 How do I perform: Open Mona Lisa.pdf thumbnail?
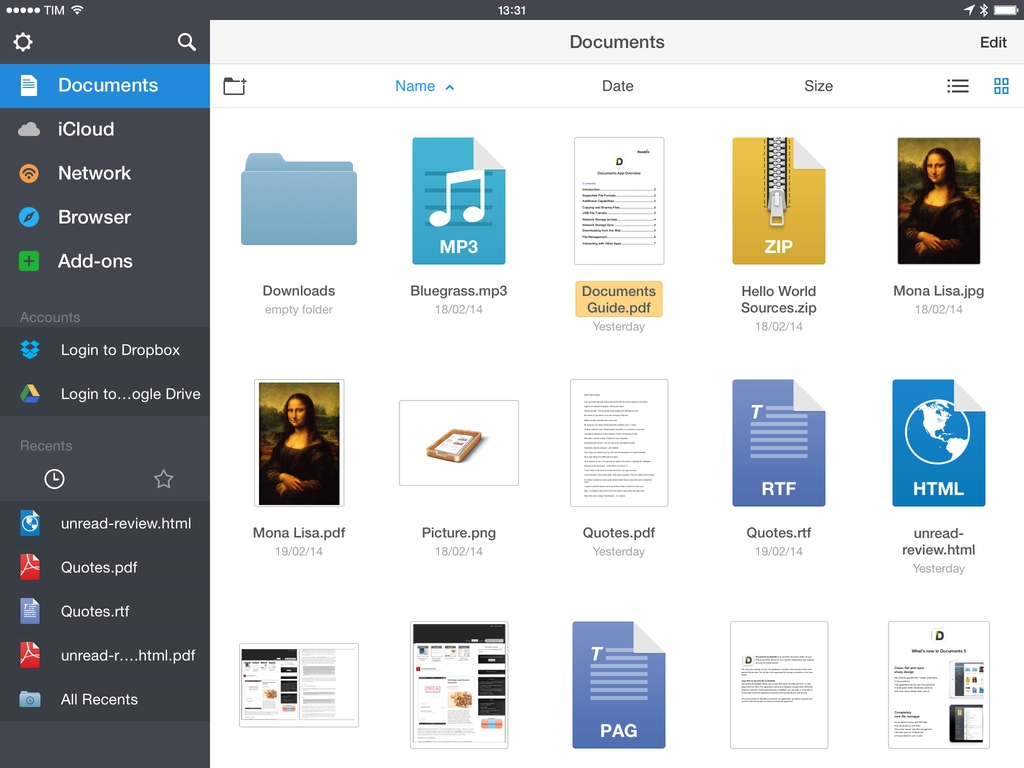coord(299,443)
